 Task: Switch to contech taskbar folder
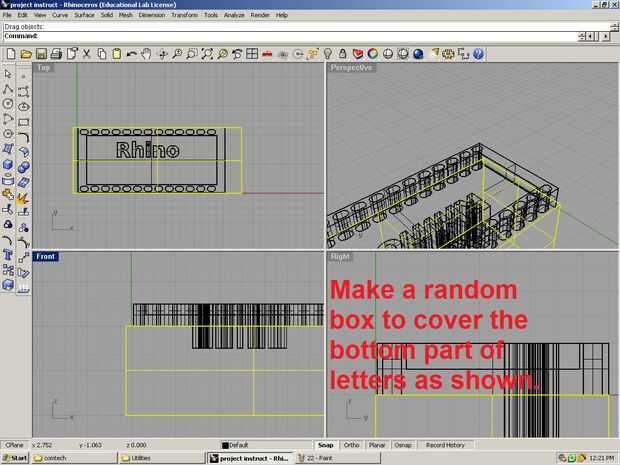pos(74,458)
